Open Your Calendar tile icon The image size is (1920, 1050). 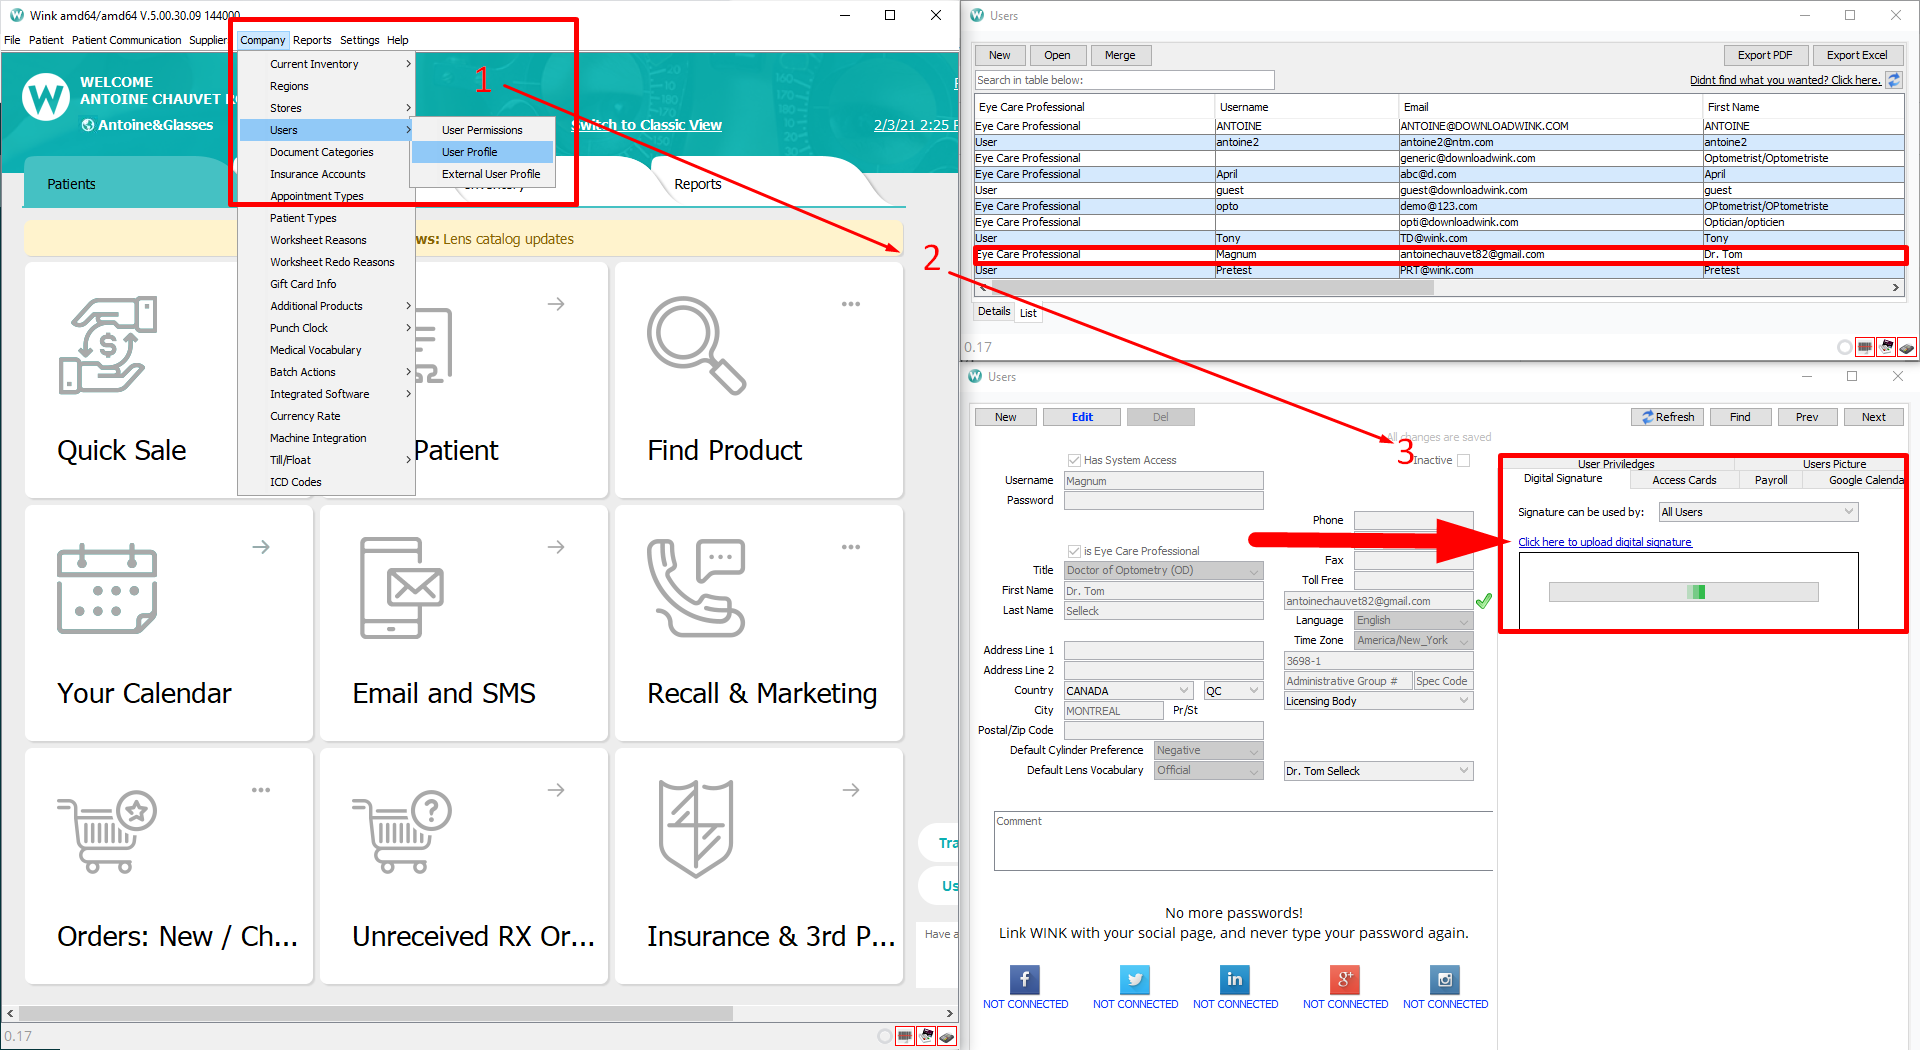coord(107,589)
